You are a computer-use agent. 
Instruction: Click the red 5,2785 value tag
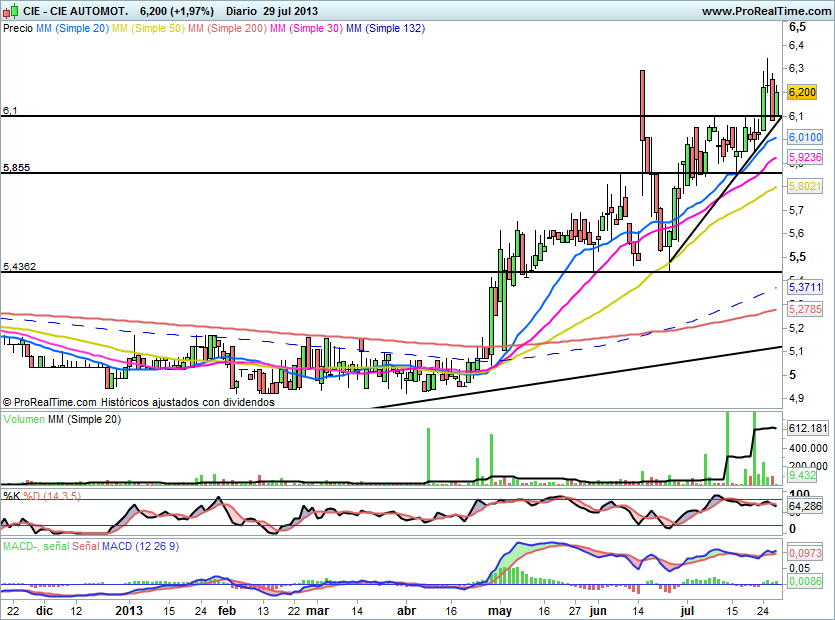(805, 310)
